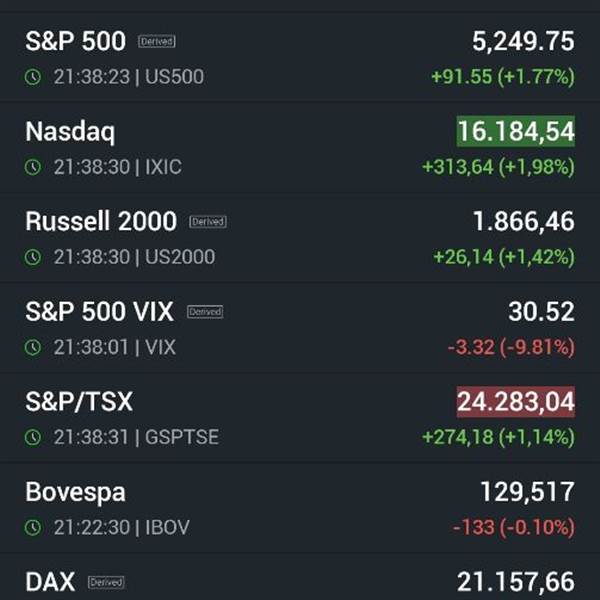Image resolution: width=600 pixels, height=600 pixels.
Task: Tap the Derived badge next to Russell 2000
Action: tap(208, 222)
